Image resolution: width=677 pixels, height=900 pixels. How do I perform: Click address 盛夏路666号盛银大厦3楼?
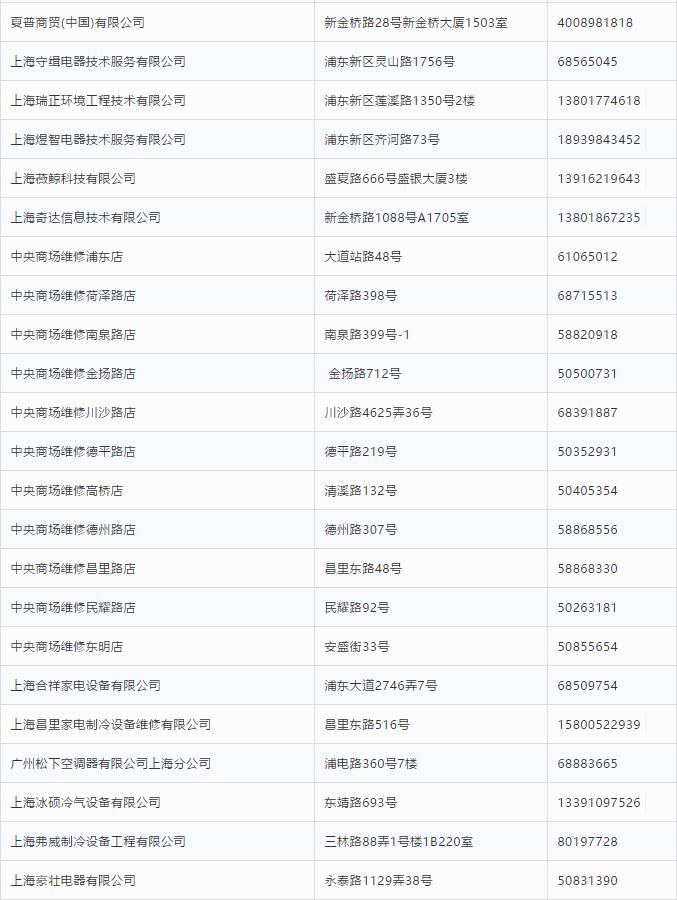(396, 179)
